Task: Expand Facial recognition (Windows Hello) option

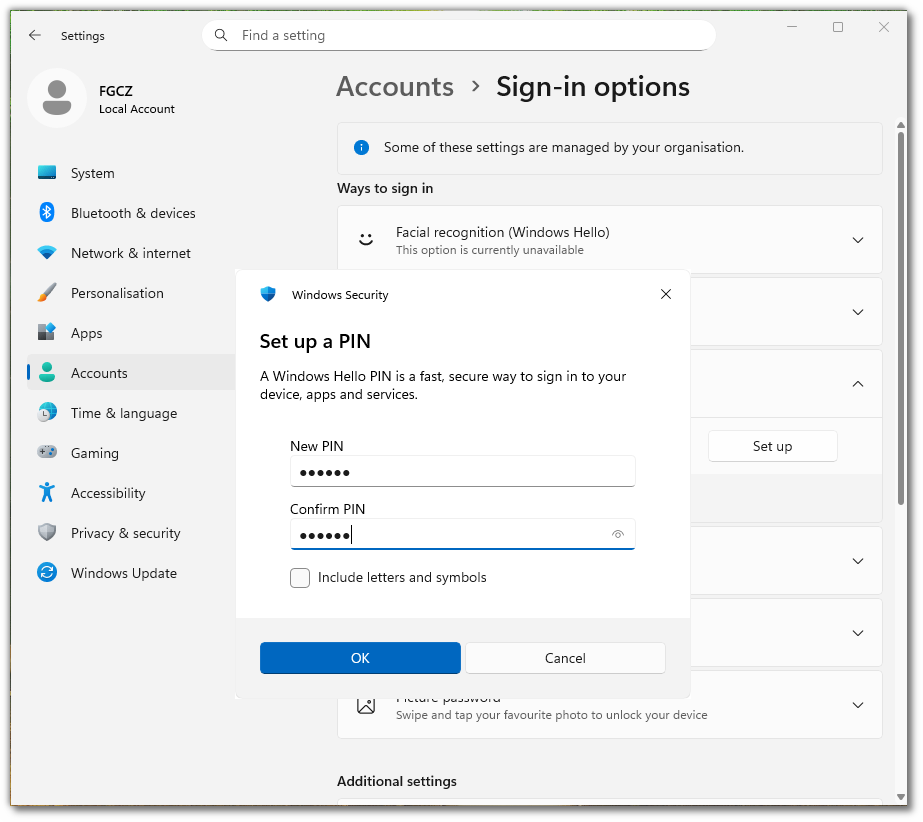Action: 858,240
